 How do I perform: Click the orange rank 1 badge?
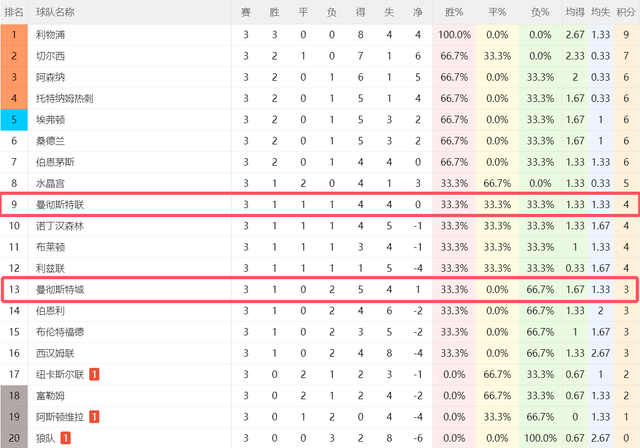click(x=14, y=34)
